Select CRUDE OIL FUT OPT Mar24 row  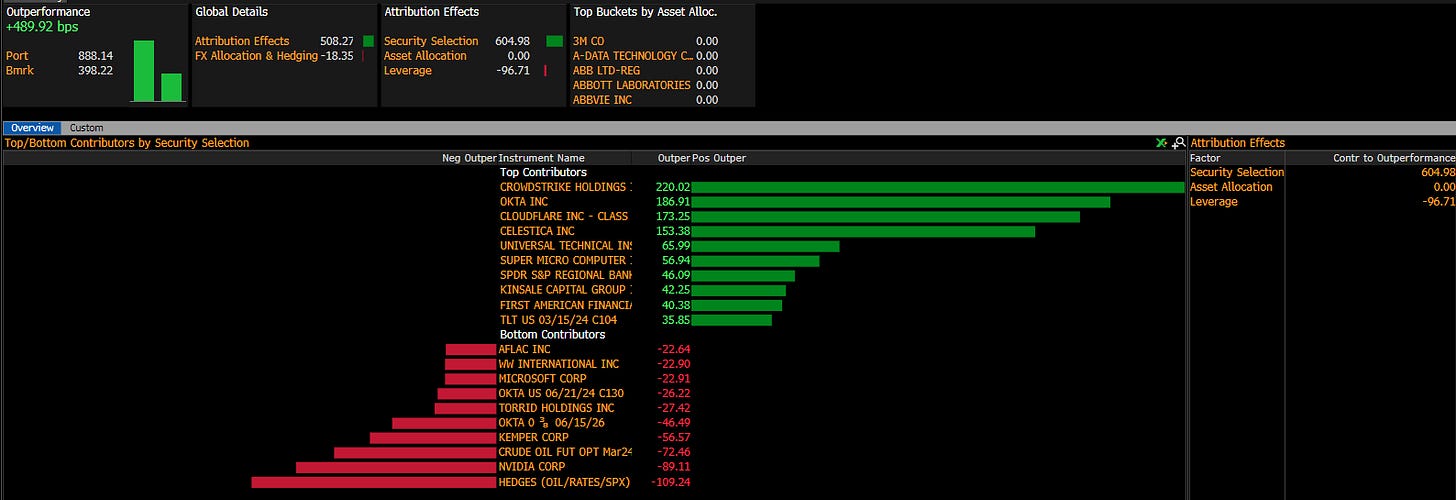[565, 452]
